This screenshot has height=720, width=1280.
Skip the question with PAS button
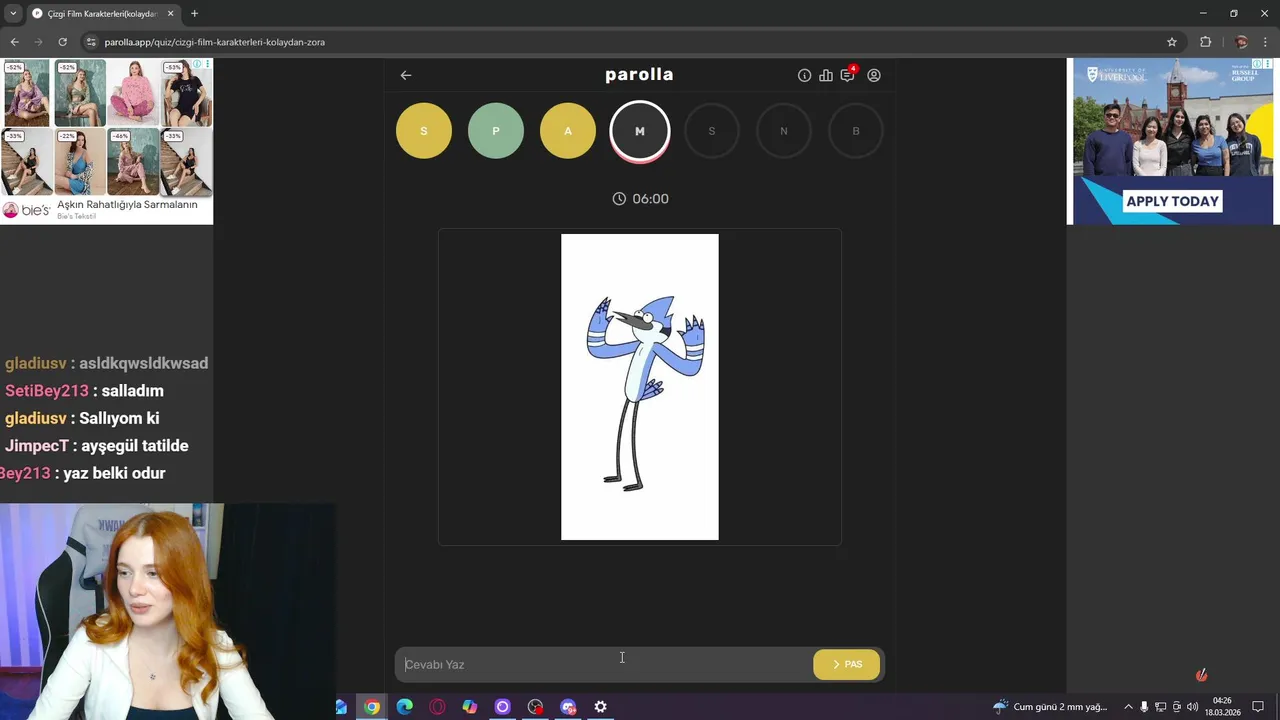click(846, 665)
